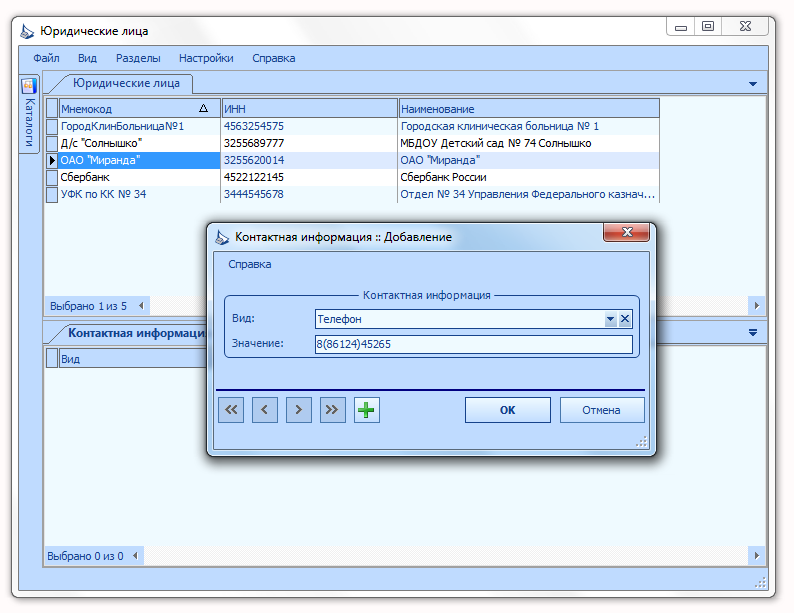Image resolution: width=794 pixels, height=613 pixels.
Task: Click the Выбрано 1 из 5 status text
Action: tap(88, 306)
